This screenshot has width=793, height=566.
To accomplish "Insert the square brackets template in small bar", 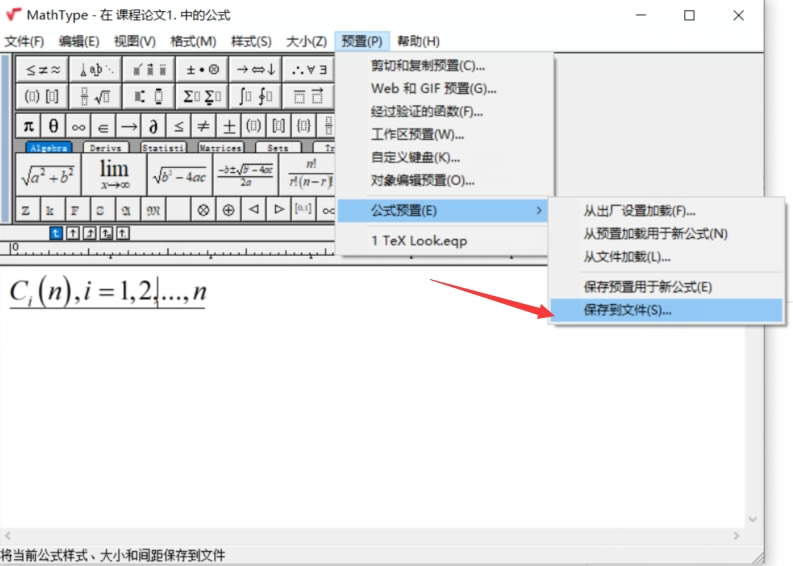I will (279, 126).
